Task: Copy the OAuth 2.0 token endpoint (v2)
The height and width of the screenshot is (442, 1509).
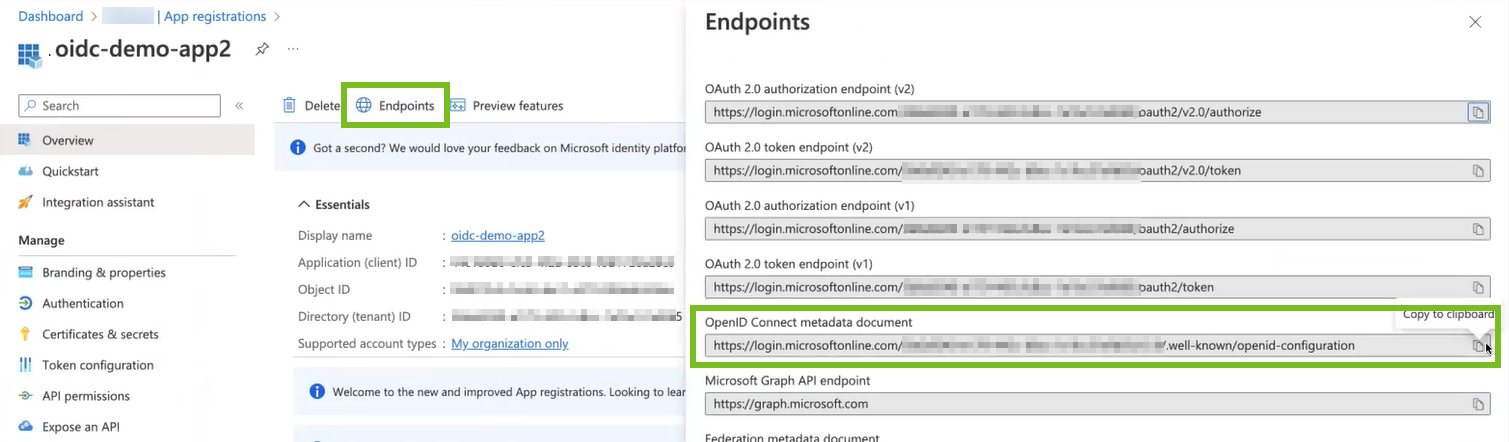Action: click(1477, 171)
